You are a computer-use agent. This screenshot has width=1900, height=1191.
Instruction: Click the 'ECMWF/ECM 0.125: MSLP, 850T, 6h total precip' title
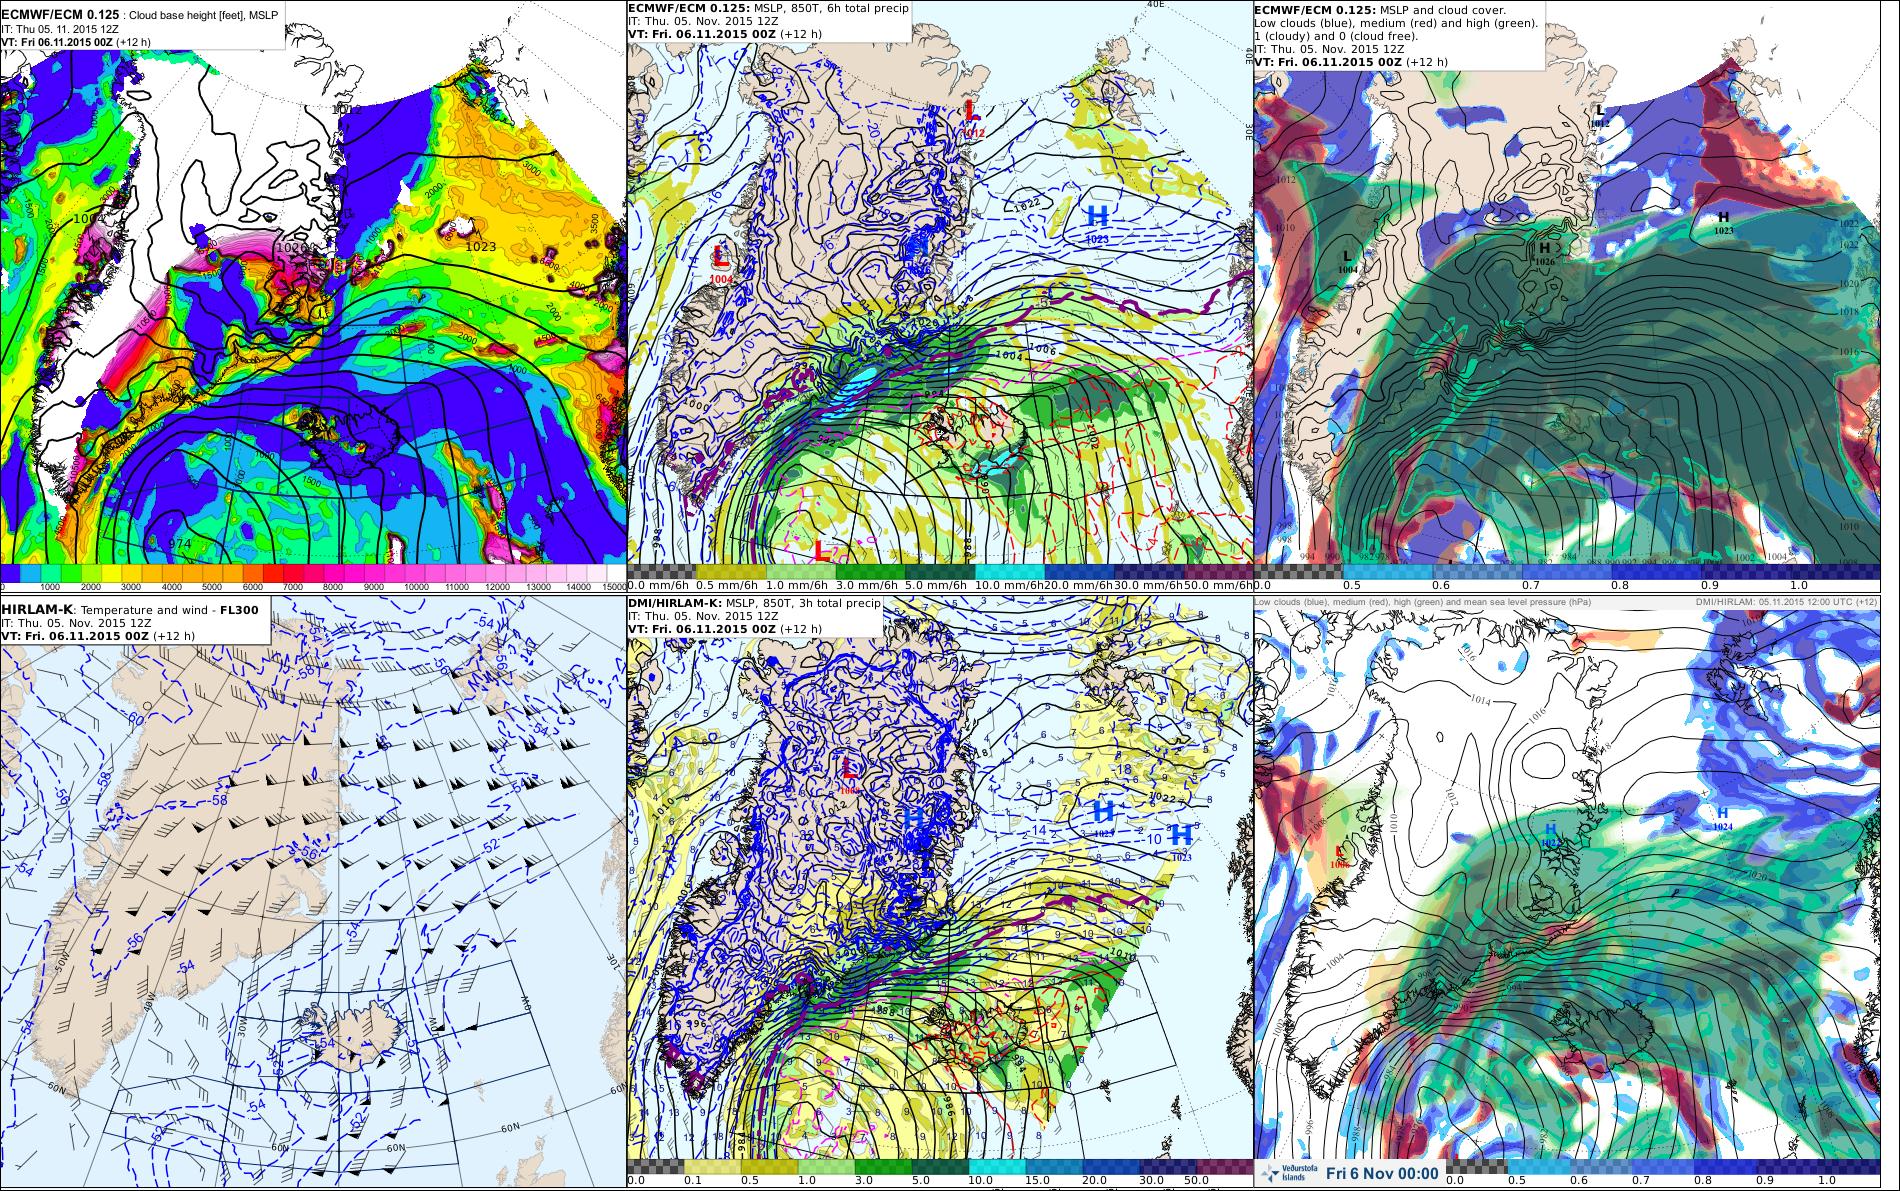[x=768, y=8]
